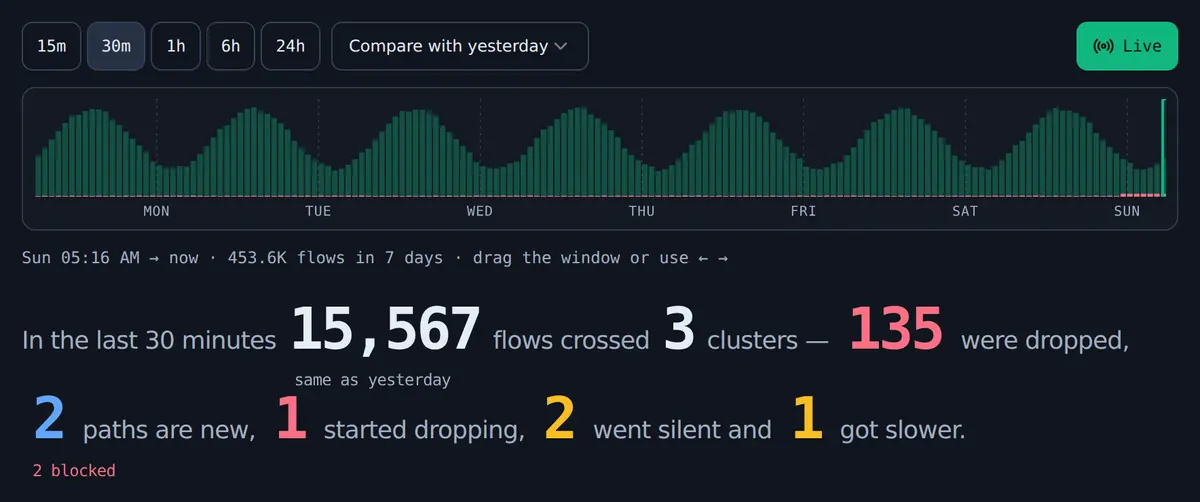Click the selected window handle at timeline end

pyautogui.click(x=1163, y=148)
